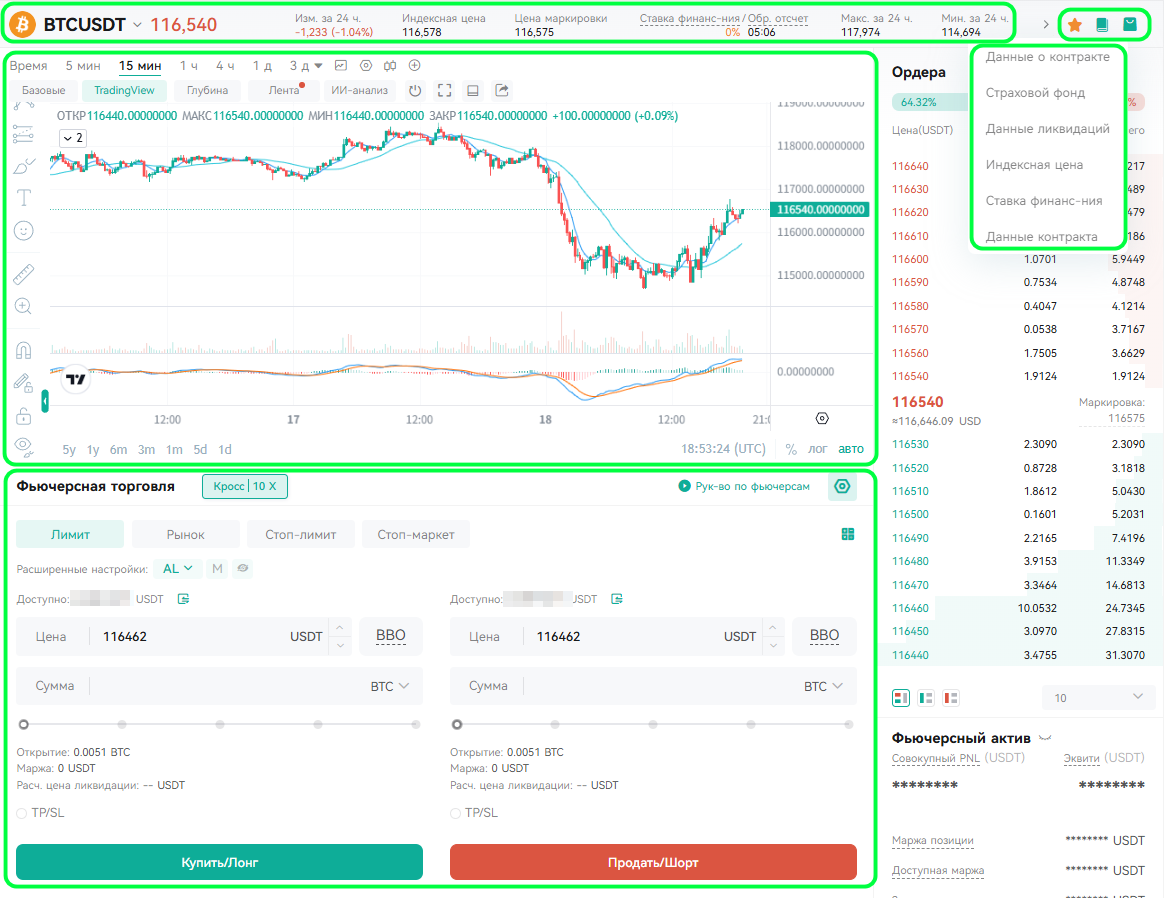
Task: Open the BTCUSDT pair dropdown
Action: tap(137, 25)
